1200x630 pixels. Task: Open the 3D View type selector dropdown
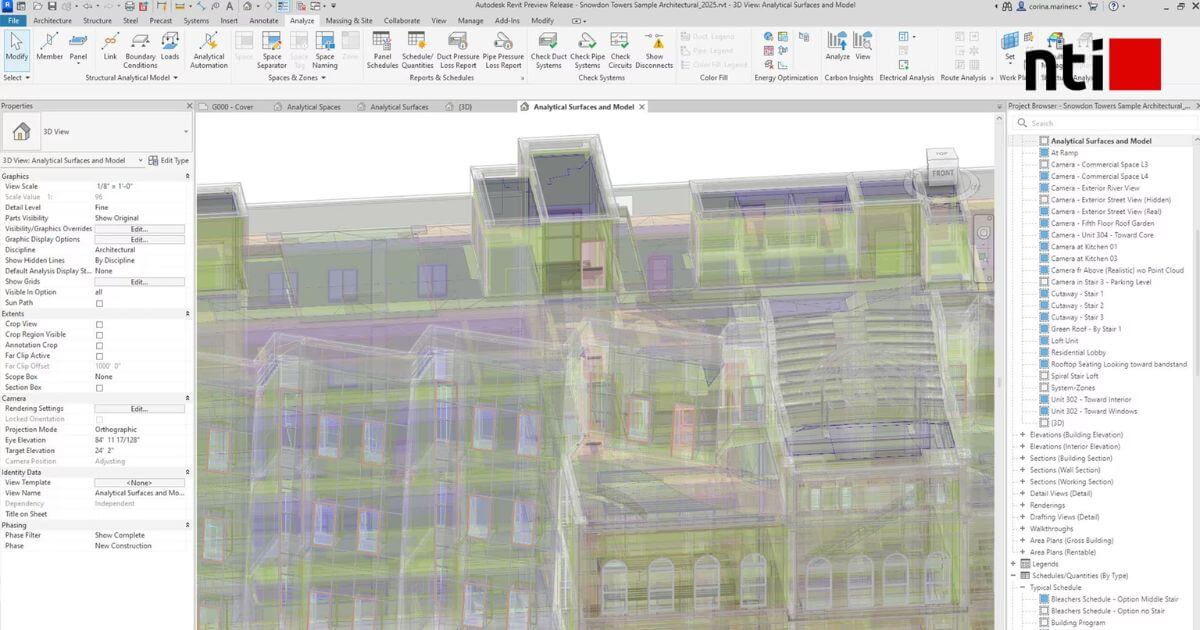coord(186,131)
